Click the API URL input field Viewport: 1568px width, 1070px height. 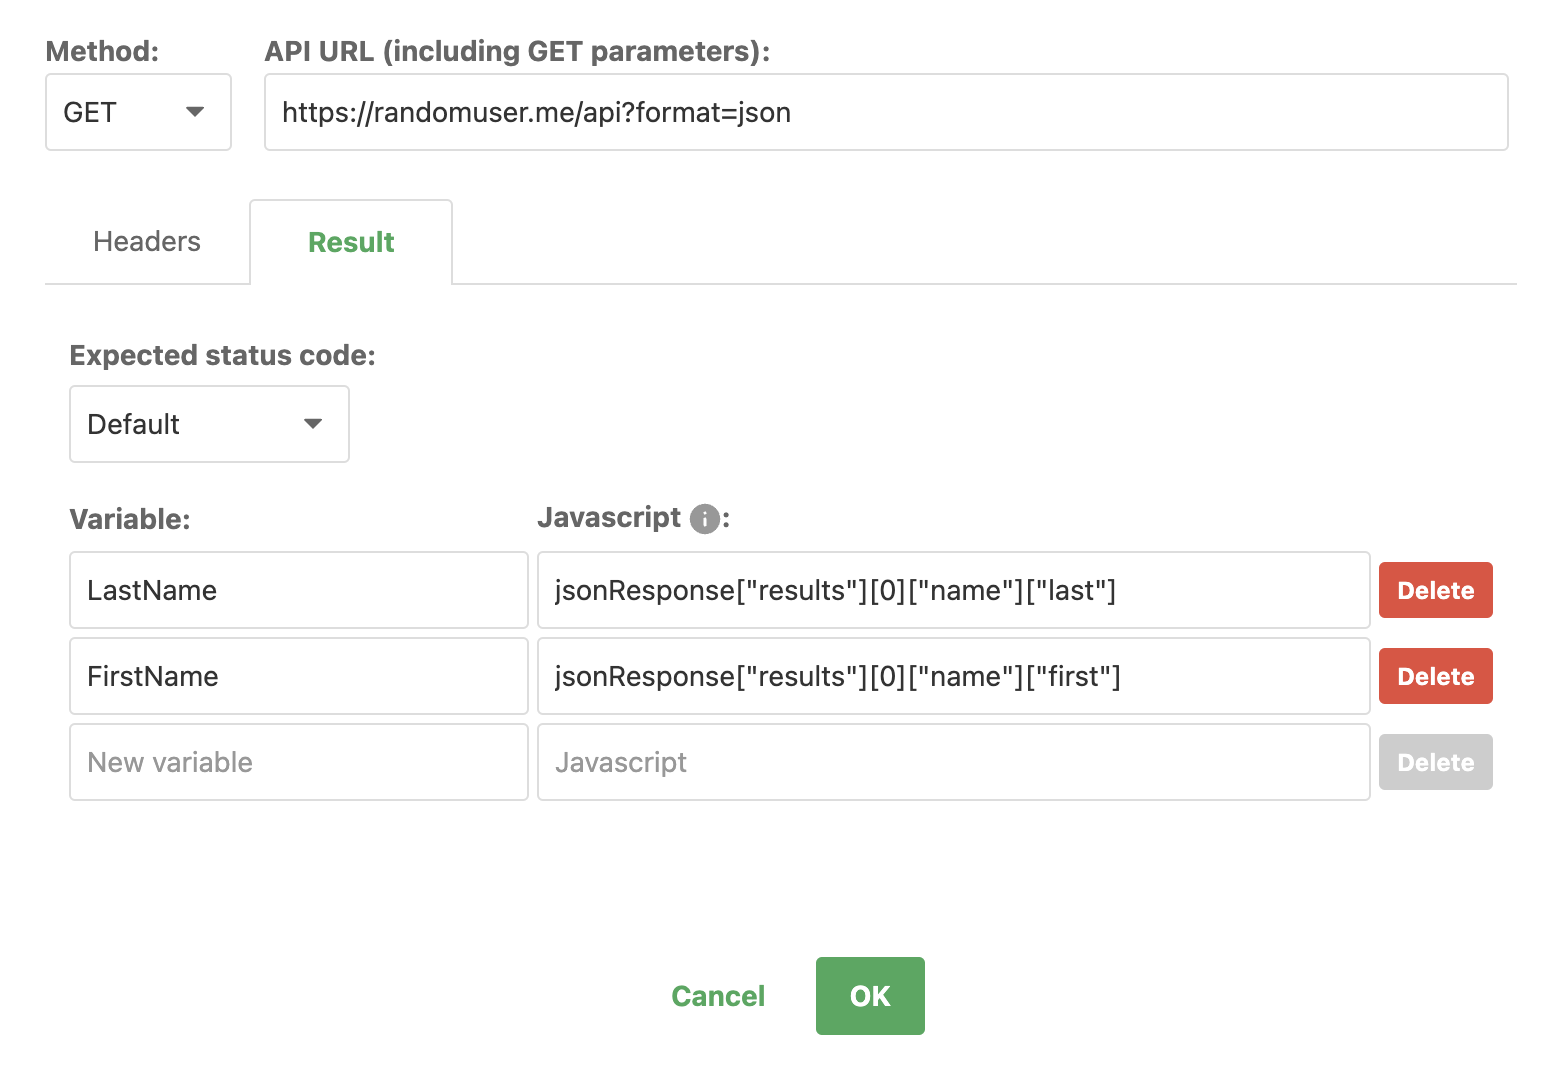tap(885, 112)
